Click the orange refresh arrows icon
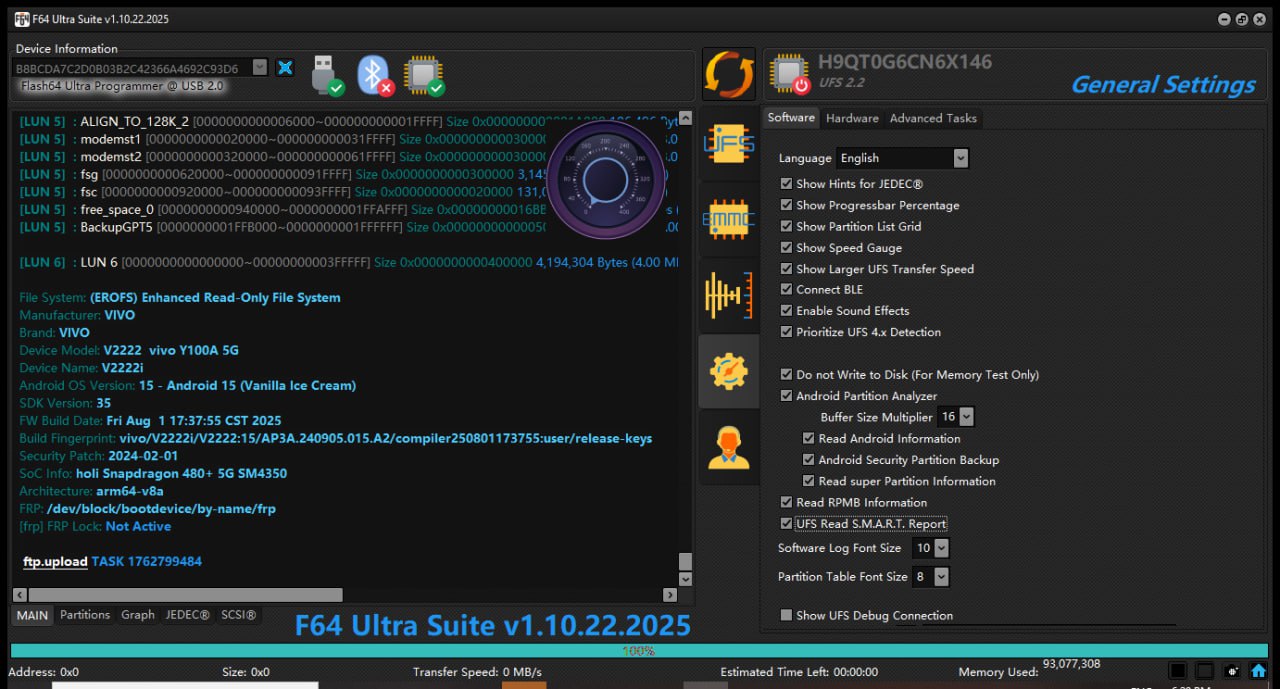The width and height of the screenshot is (1280, 689). (729, 74)
